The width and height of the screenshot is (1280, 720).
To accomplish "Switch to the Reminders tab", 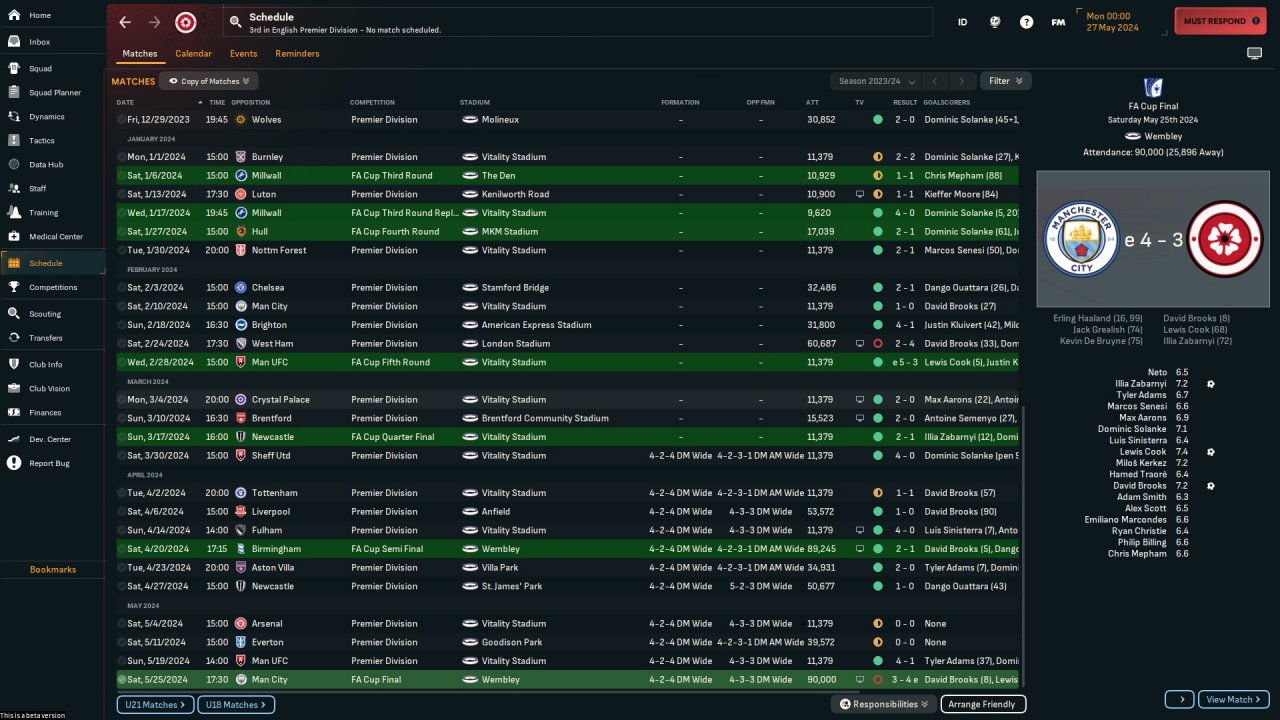I will [297, 53].
